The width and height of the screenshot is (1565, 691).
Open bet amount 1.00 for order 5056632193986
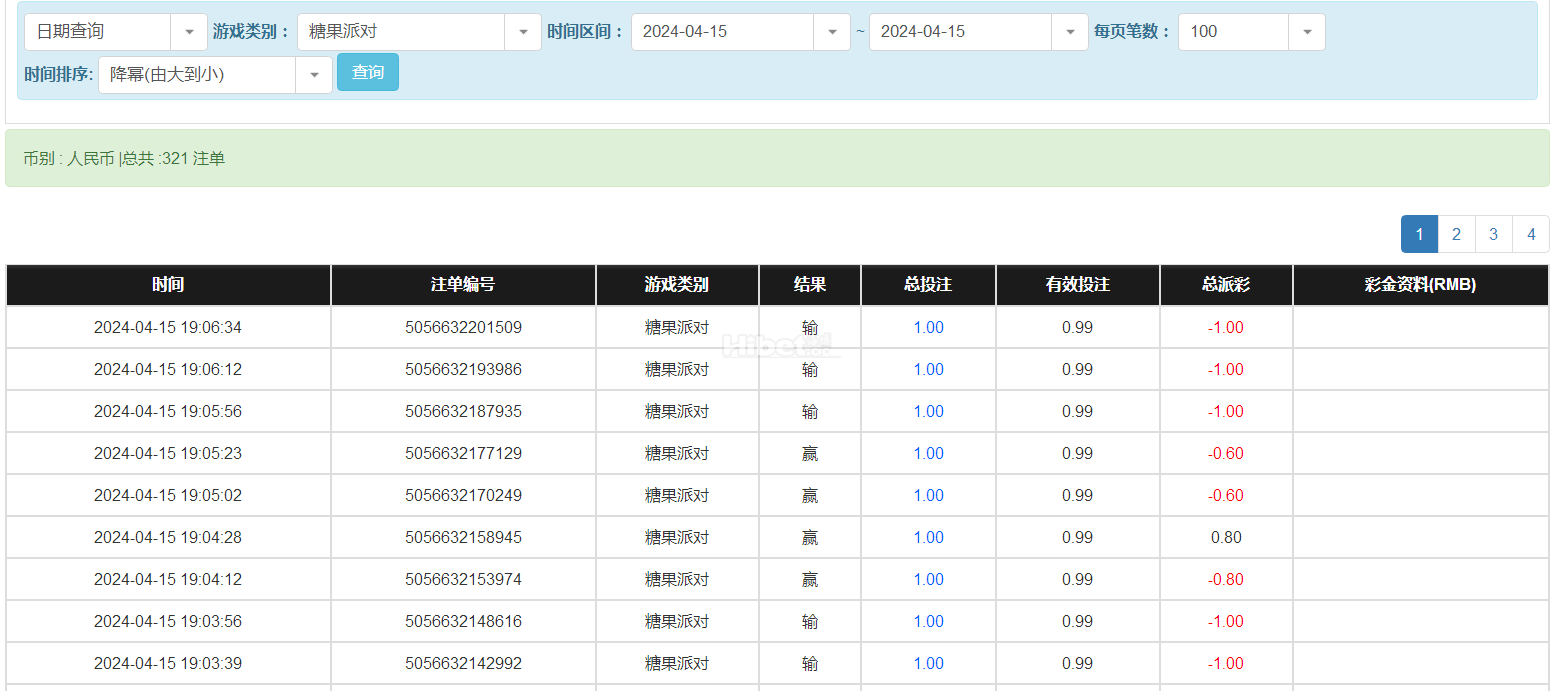[928, 370]
